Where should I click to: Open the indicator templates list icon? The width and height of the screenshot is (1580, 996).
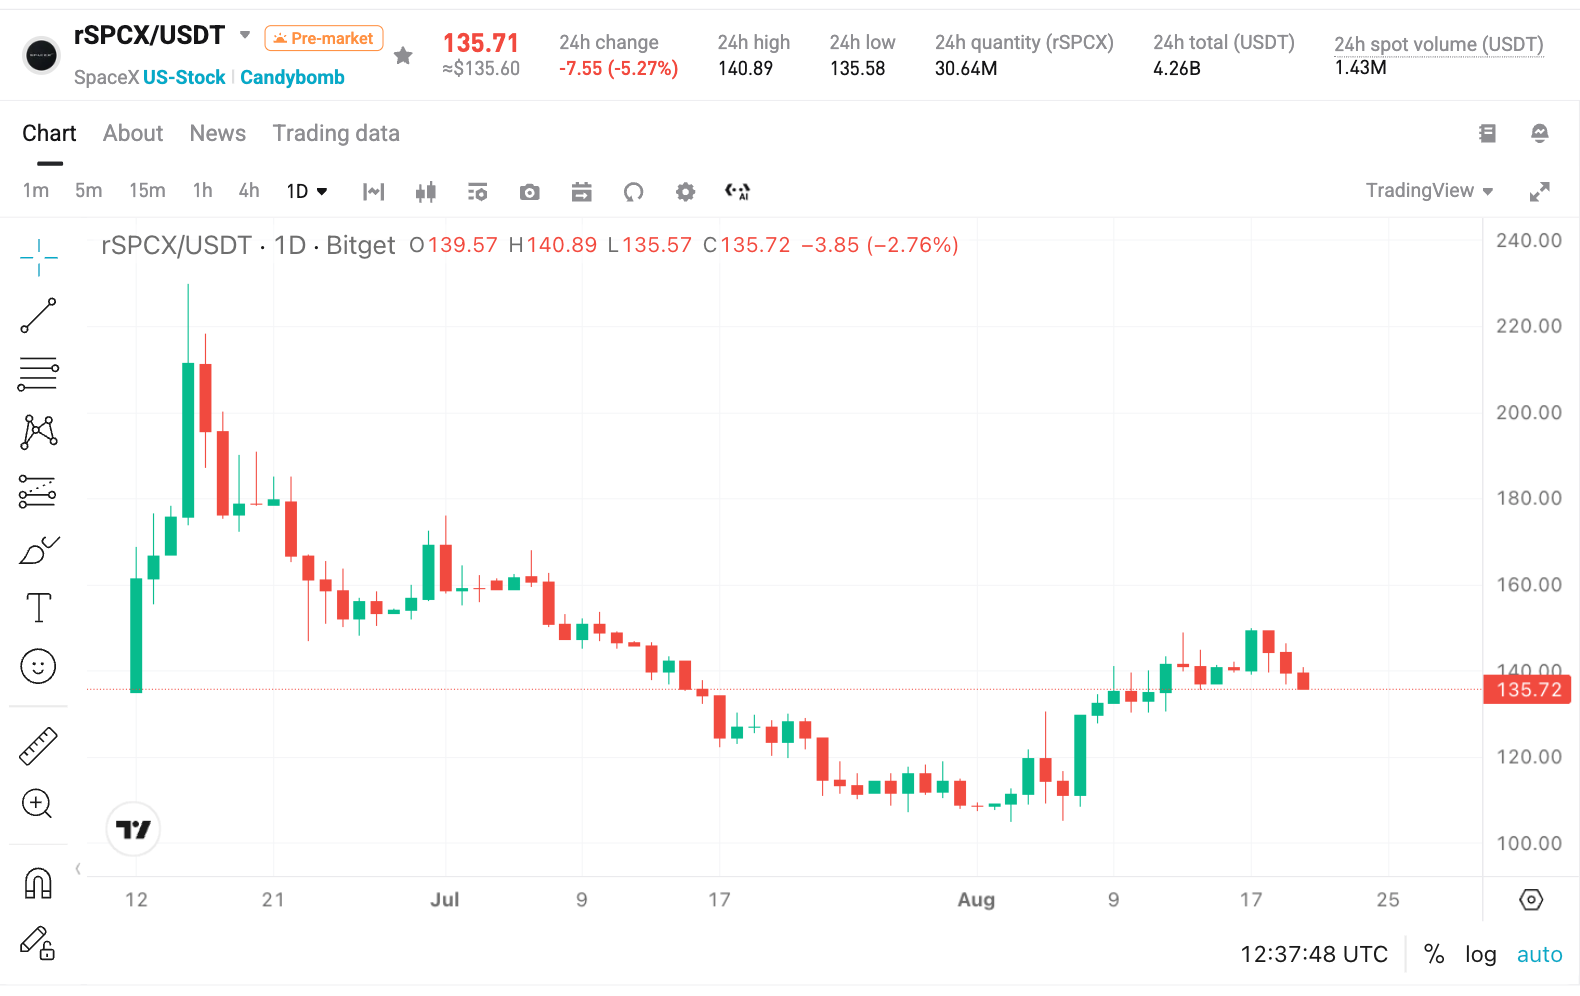pos(478,192)
